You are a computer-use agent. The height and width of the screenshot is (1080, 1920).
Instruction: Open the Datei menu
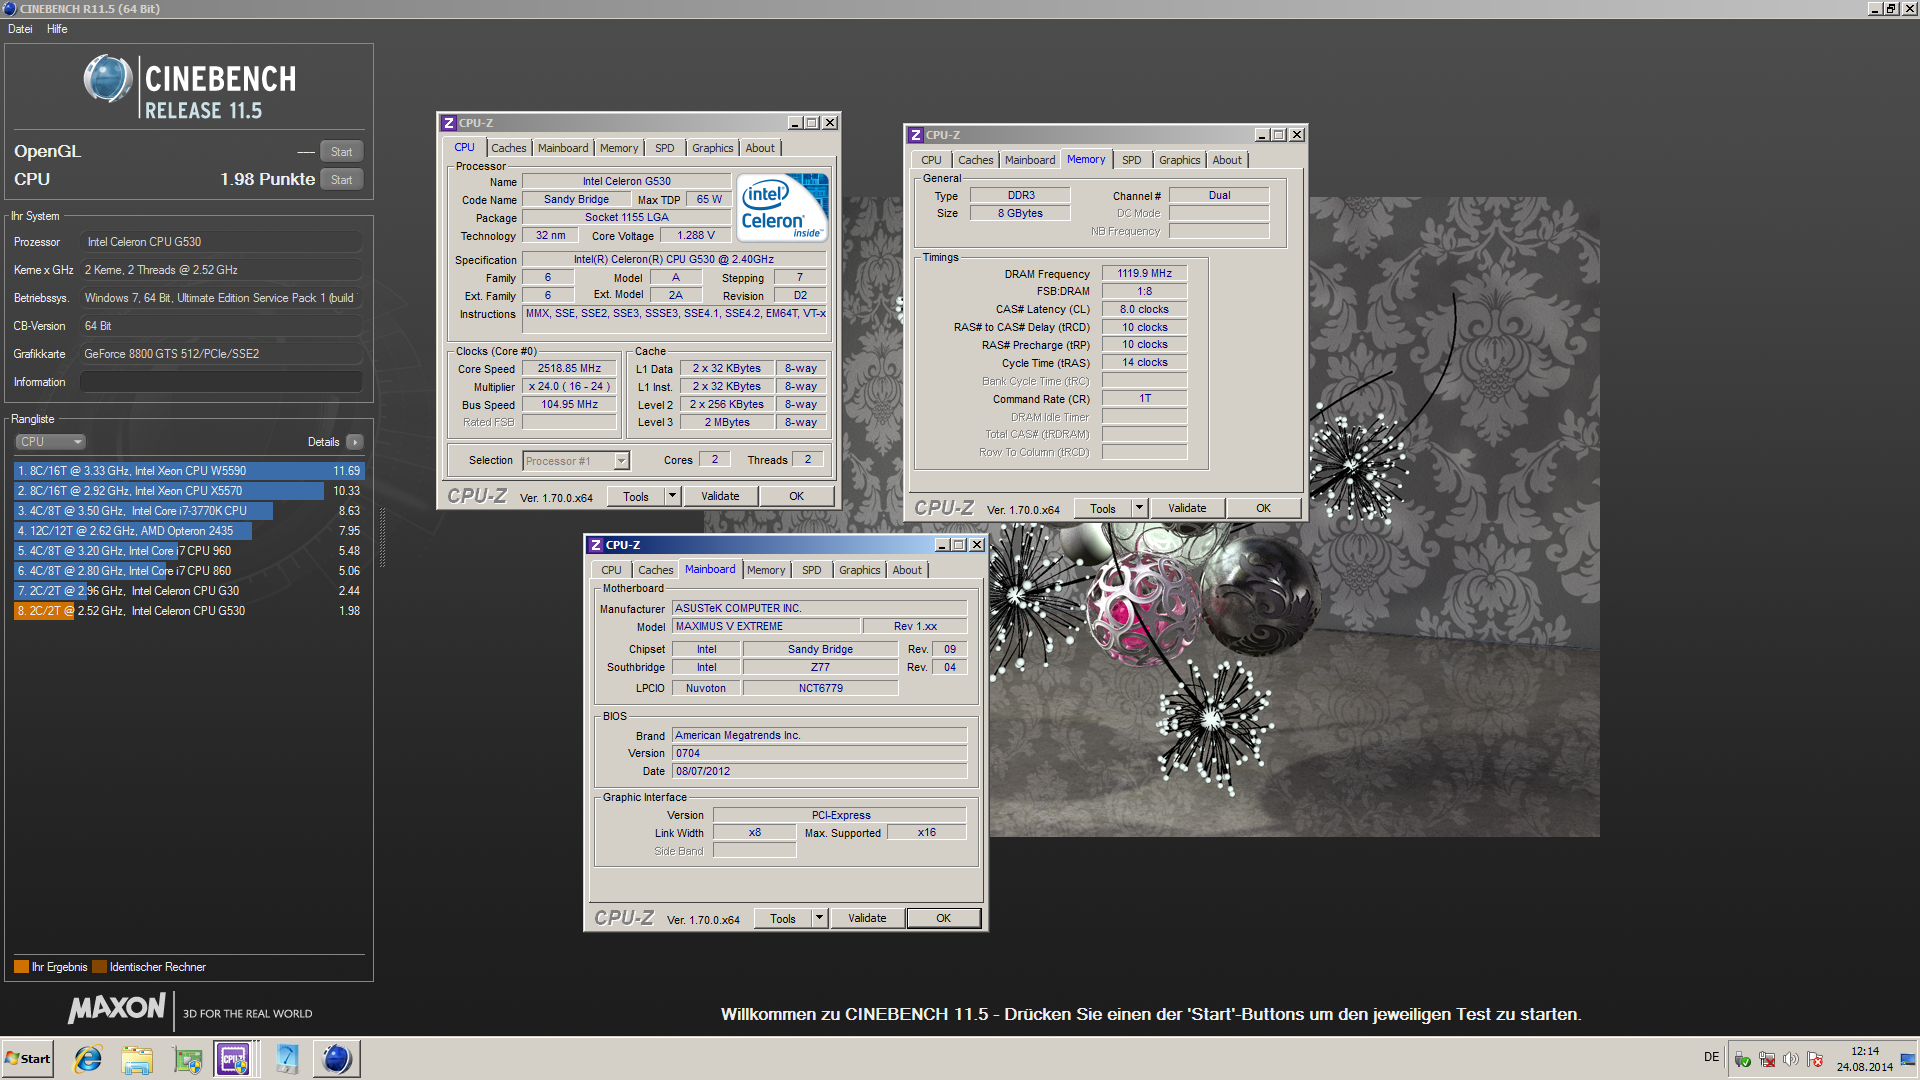[20, 29]
